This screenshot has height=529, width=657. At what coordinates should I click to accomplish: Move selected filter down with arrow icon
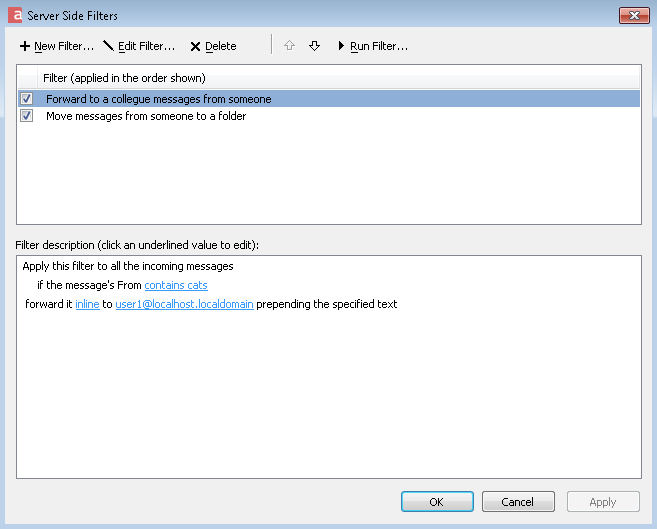(x=314, y=45)
